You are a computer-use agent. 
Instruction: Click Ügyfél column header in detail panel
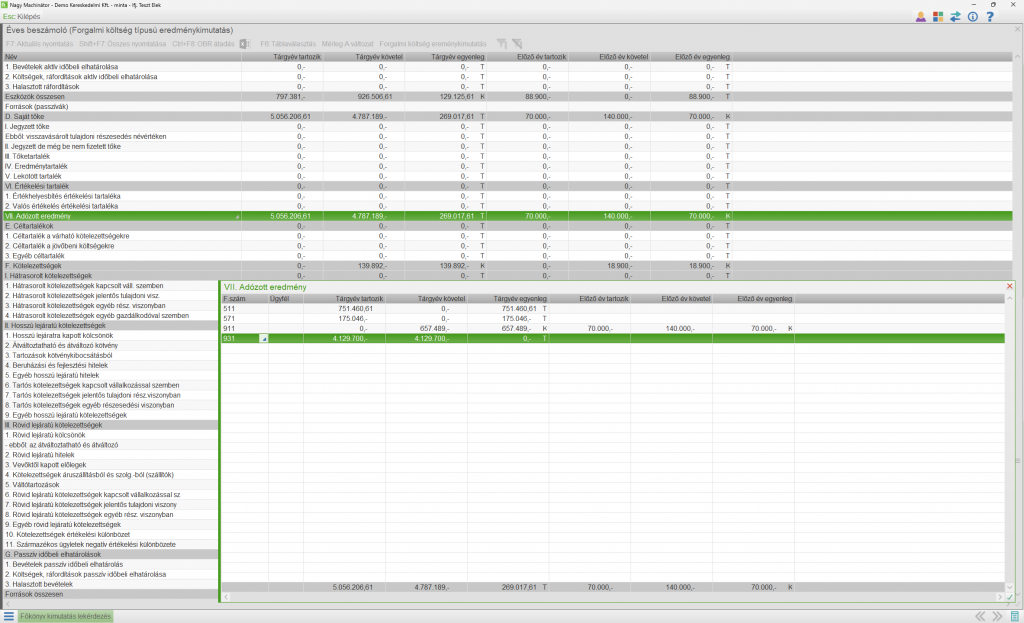pos(286,298)
